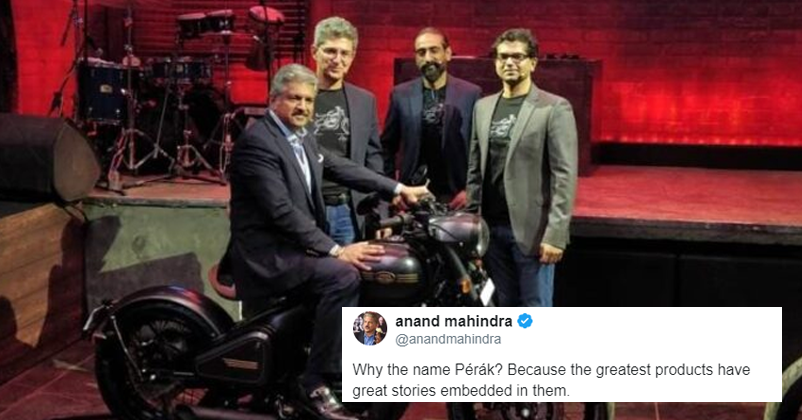This screenshot has width=802, height=420.
Task: Click the motorcycle's dark fuel tank
Action: click(391, 270)
